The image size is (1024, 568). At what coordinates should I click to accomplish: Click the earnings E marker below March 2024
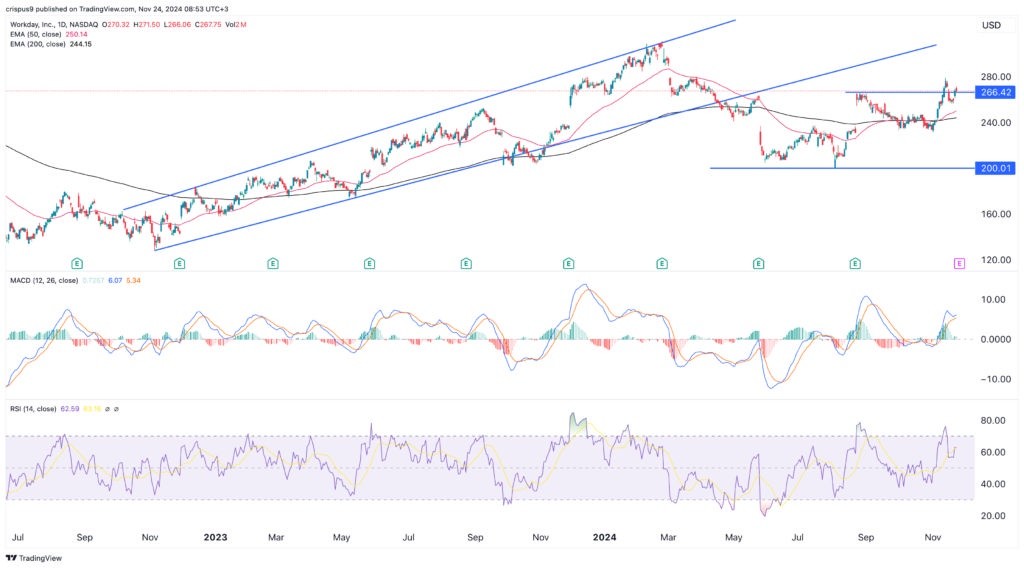(662, 263)
